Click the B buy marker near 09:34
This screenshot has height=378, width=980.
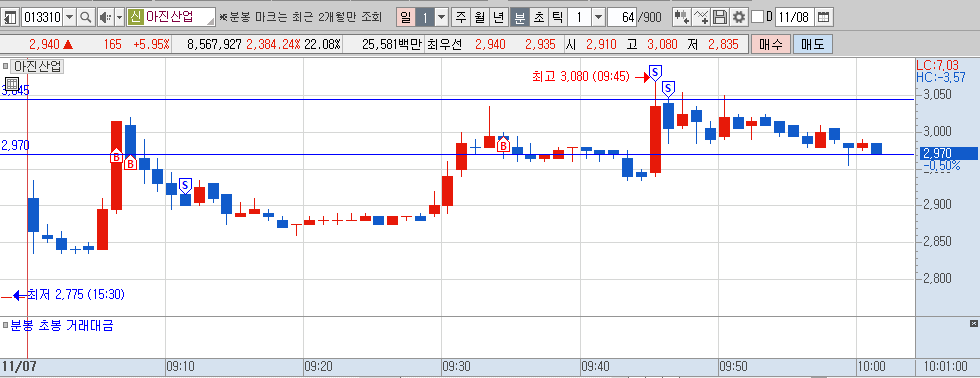(503, 146)
